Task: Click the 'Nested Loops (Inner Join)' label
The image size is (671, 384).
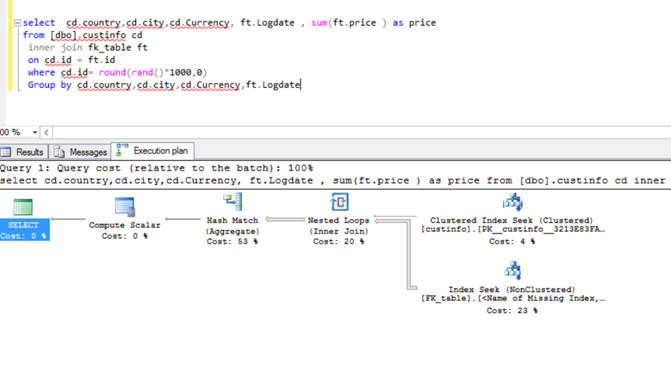Action: click(x=338, y=226)
